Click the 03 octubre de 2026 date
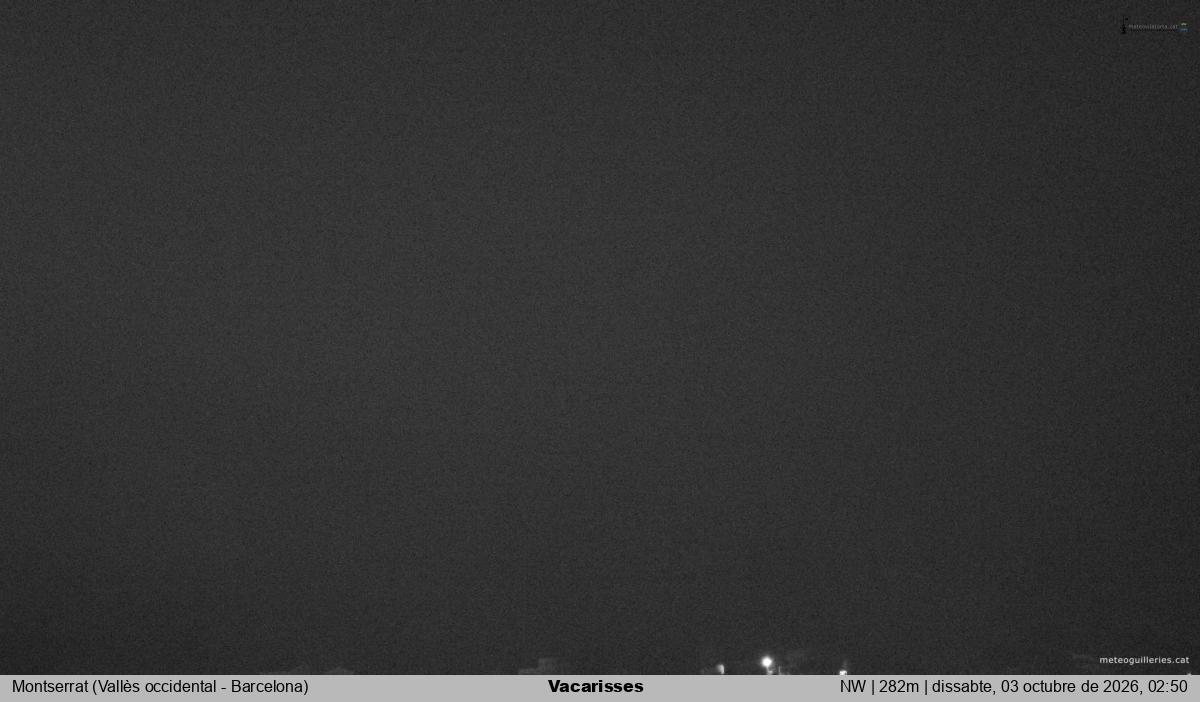Screen dimensions: 1200x702 pos(1069,686)
